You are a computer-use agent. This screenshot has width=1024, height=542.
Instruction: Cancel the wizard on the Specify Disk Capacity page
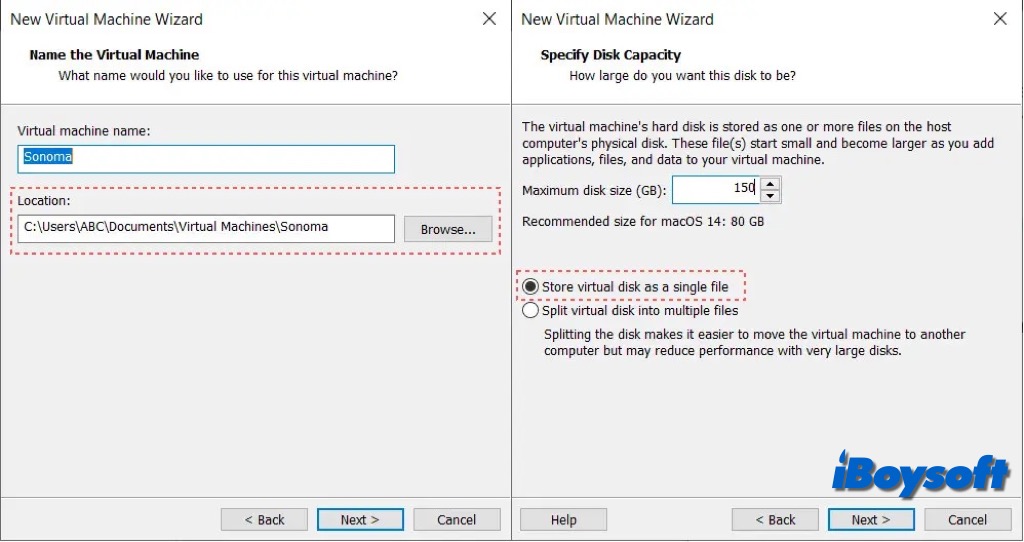coord(967,520)
